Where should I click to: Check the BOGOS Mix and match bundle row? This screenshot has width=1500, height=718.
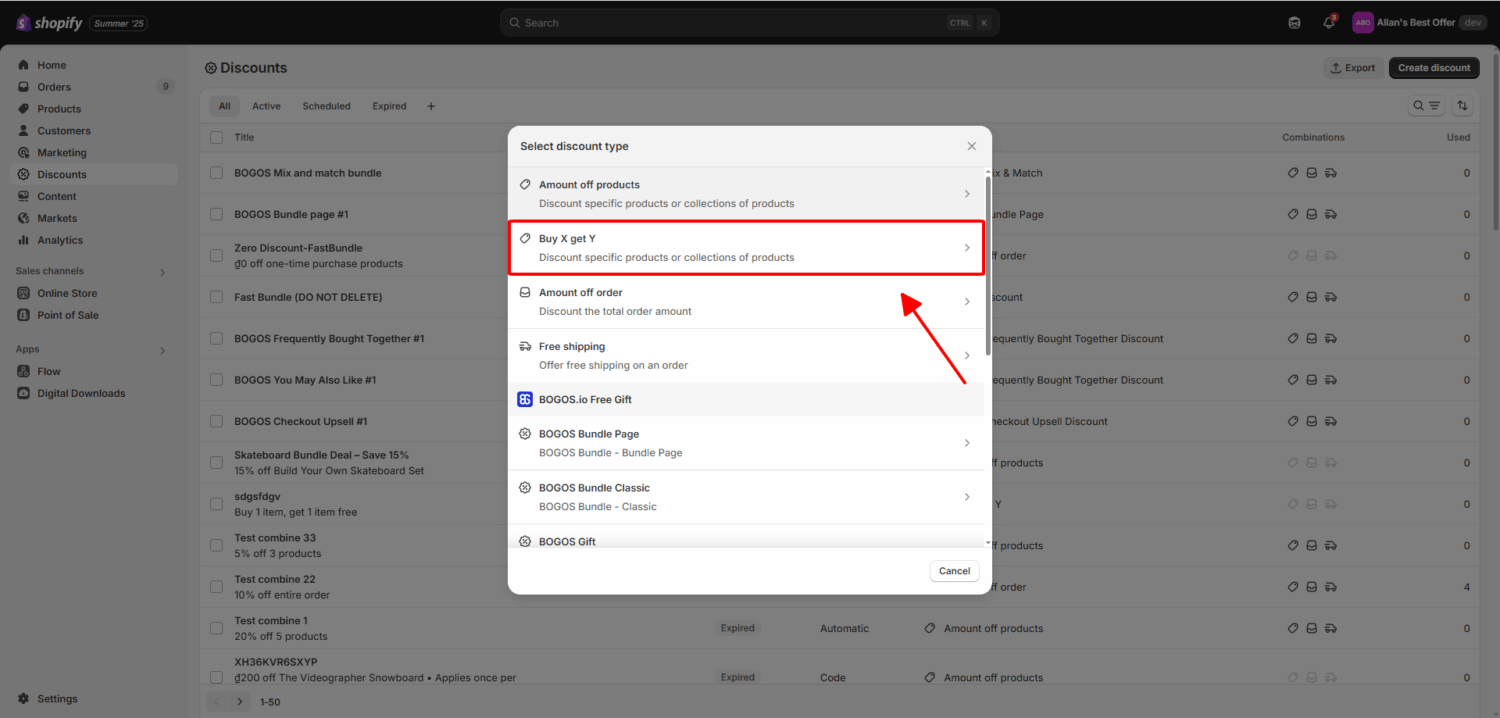[x=217, y=173]
